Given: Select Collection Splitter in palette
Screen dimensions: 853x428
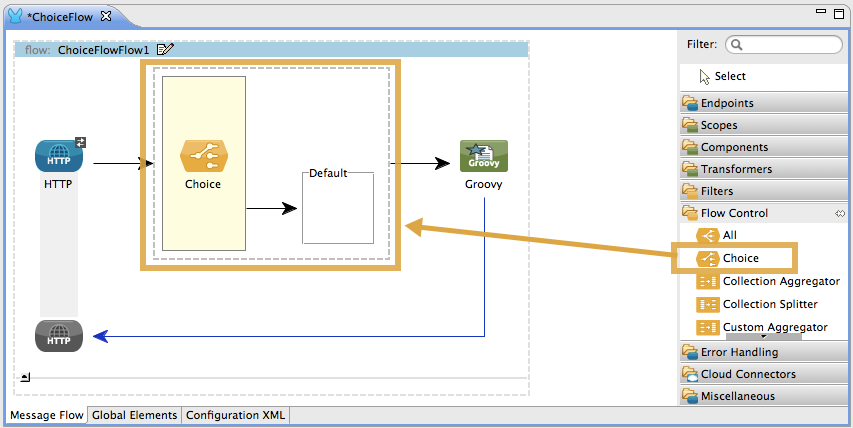Looking at the screenshot, I should click(x=770, y=304).
